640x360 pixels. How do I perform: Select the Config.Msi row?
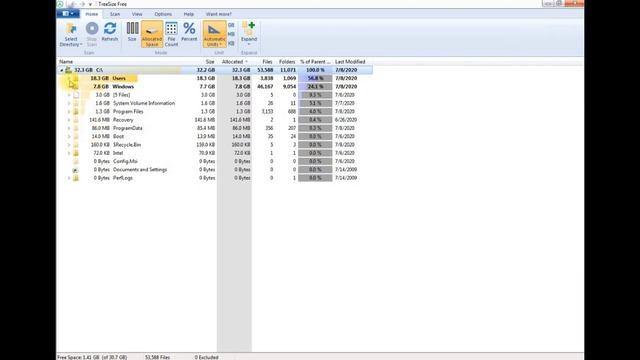pos(215,161)
